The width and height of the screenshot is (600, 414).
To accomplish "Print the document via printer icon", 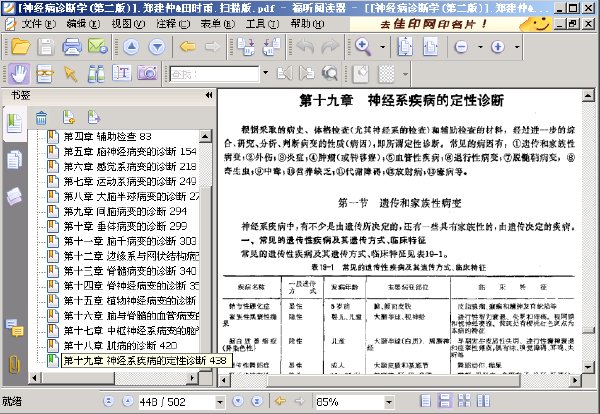I will 72,47.
